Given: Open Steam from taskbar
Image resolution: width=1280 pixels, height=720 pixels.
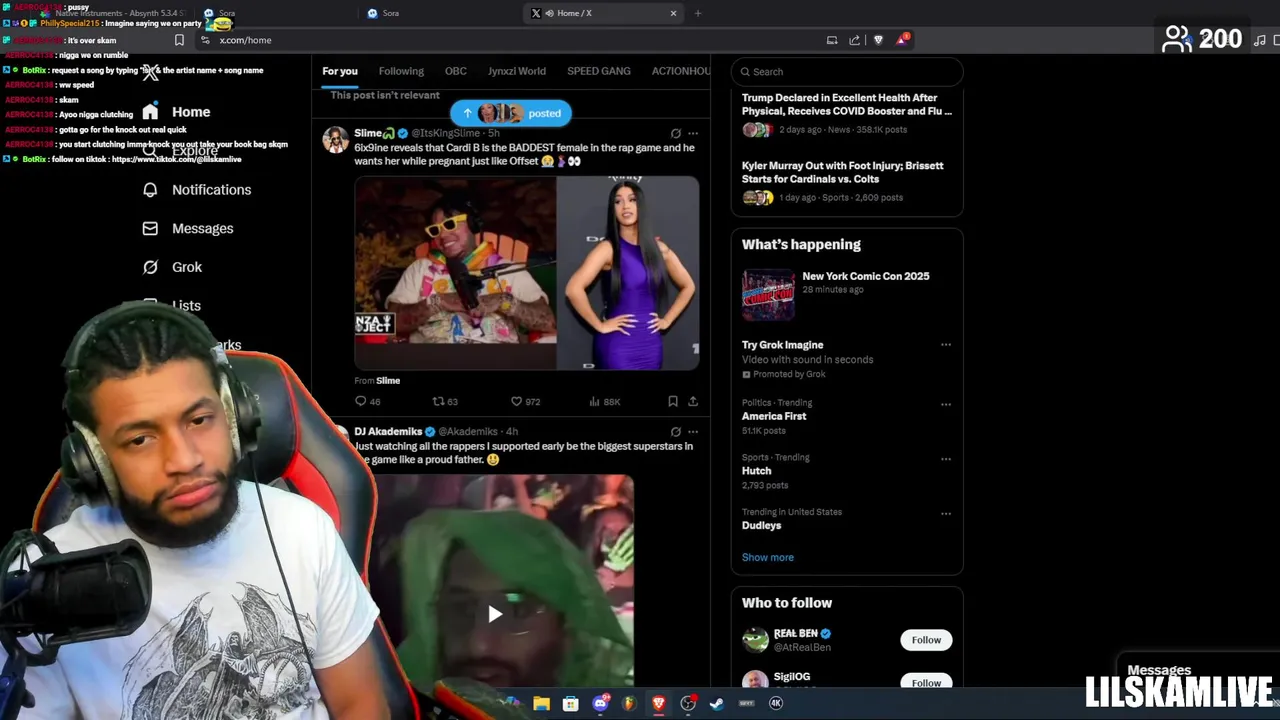Looking at the screenshot, I should point(717,703).
